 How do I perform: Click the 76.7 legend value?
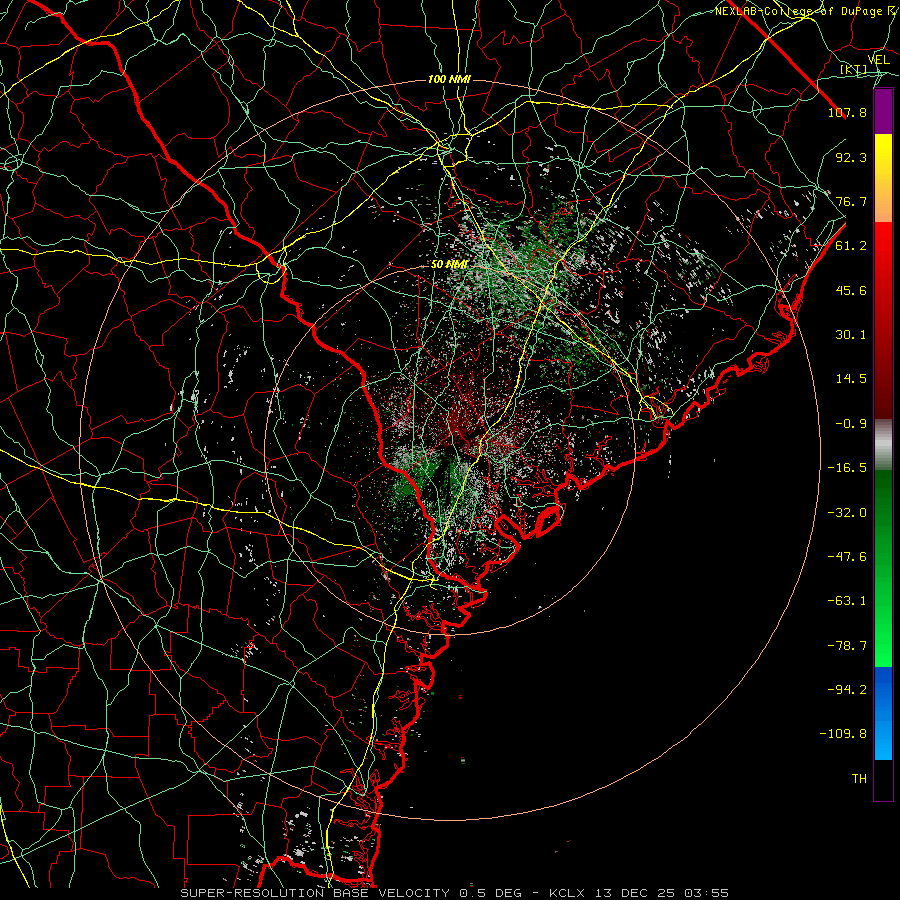pyautogui.click(x=851, y=201)
